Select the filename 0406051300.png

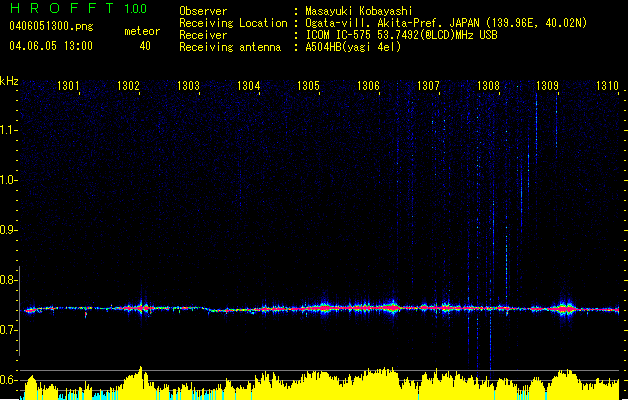[51, 26]
